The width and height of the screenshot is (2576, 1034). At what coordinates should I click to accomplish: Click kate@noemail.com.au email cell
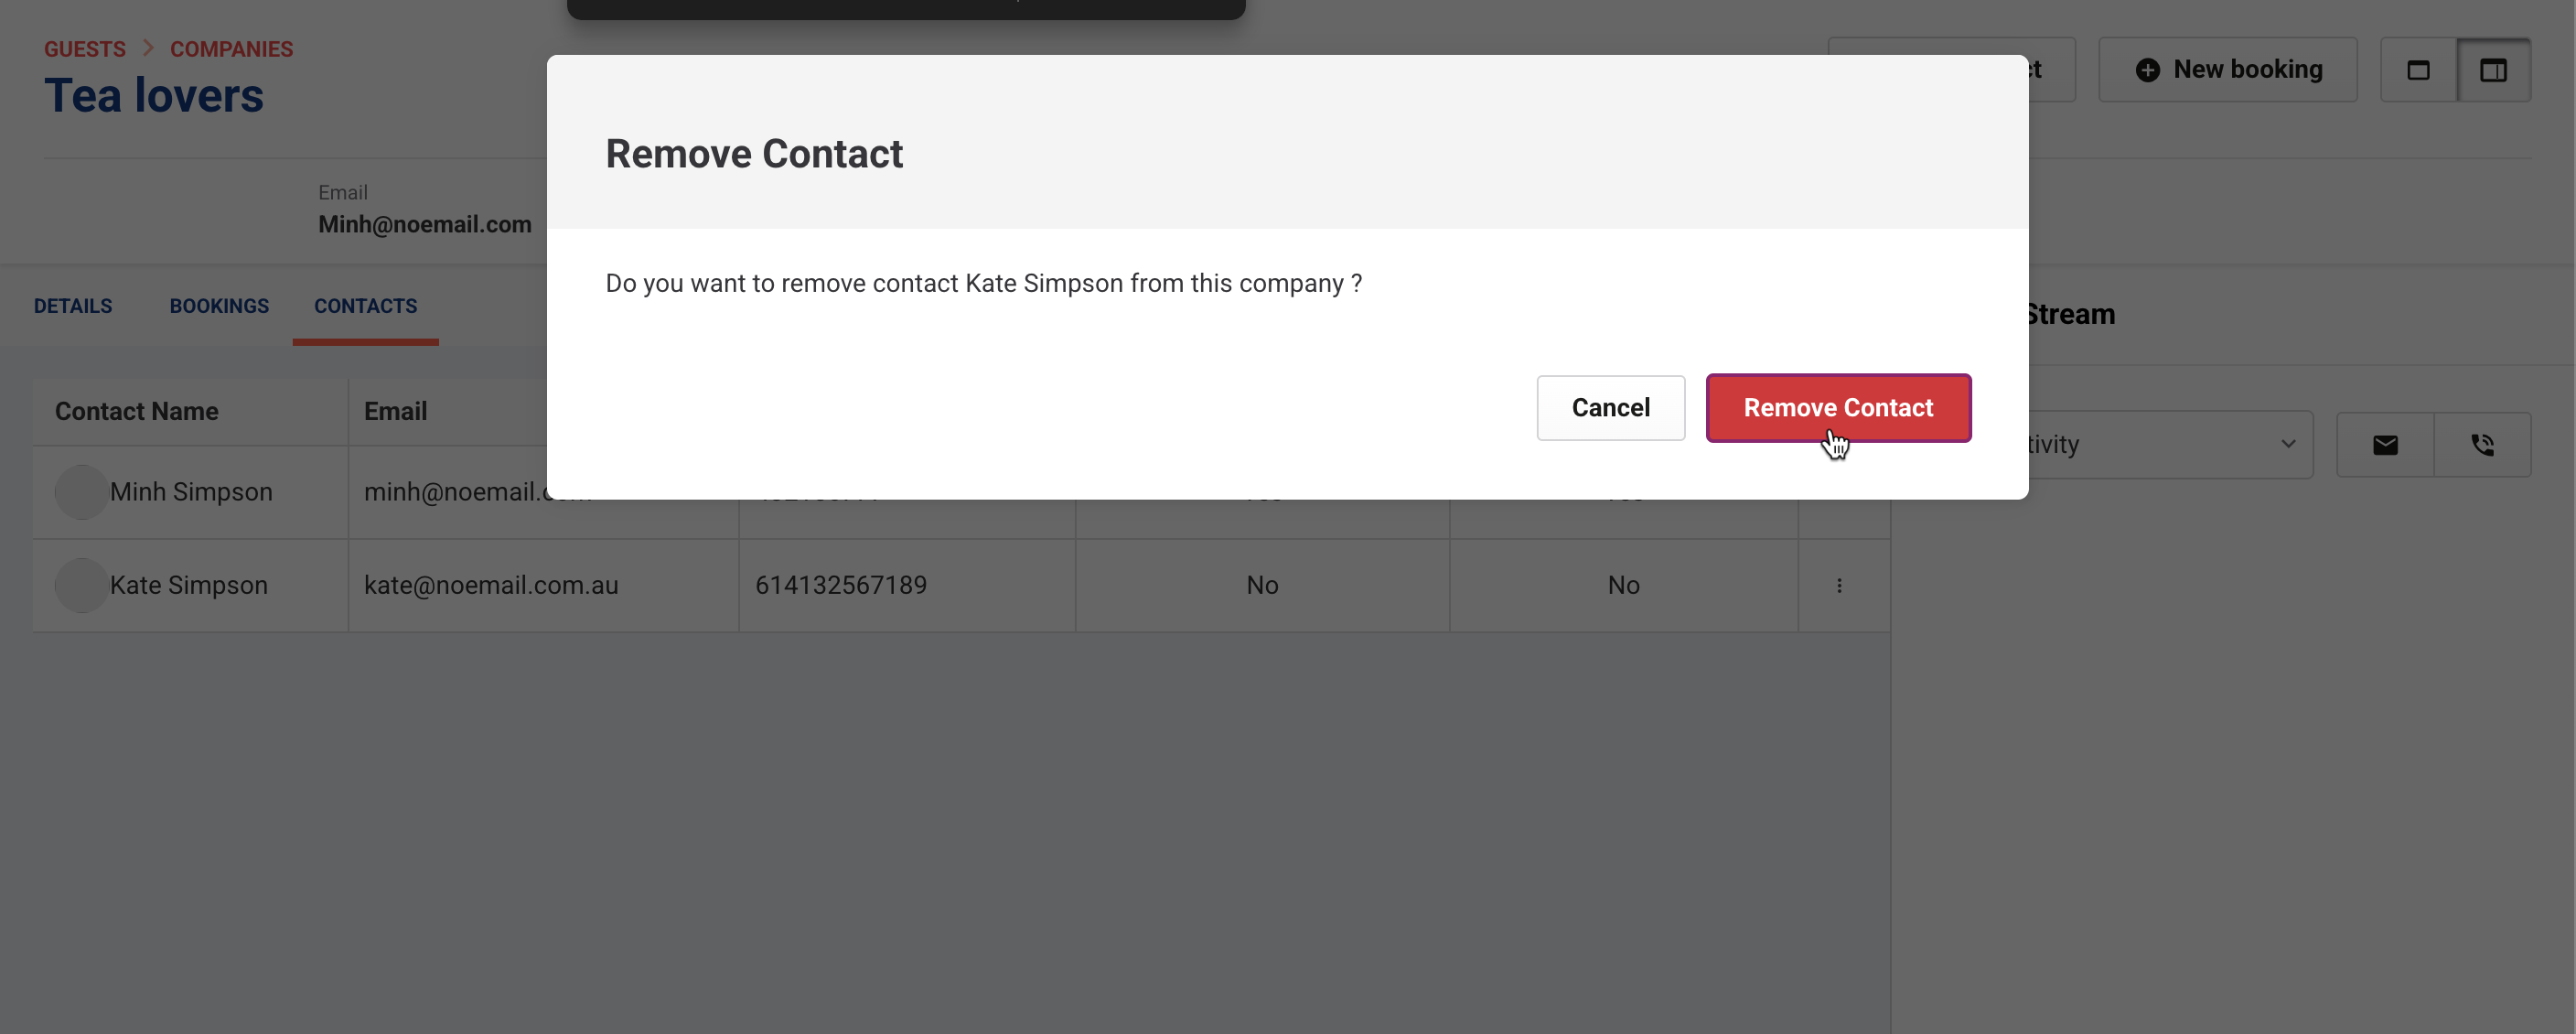(x=491, y=586)
